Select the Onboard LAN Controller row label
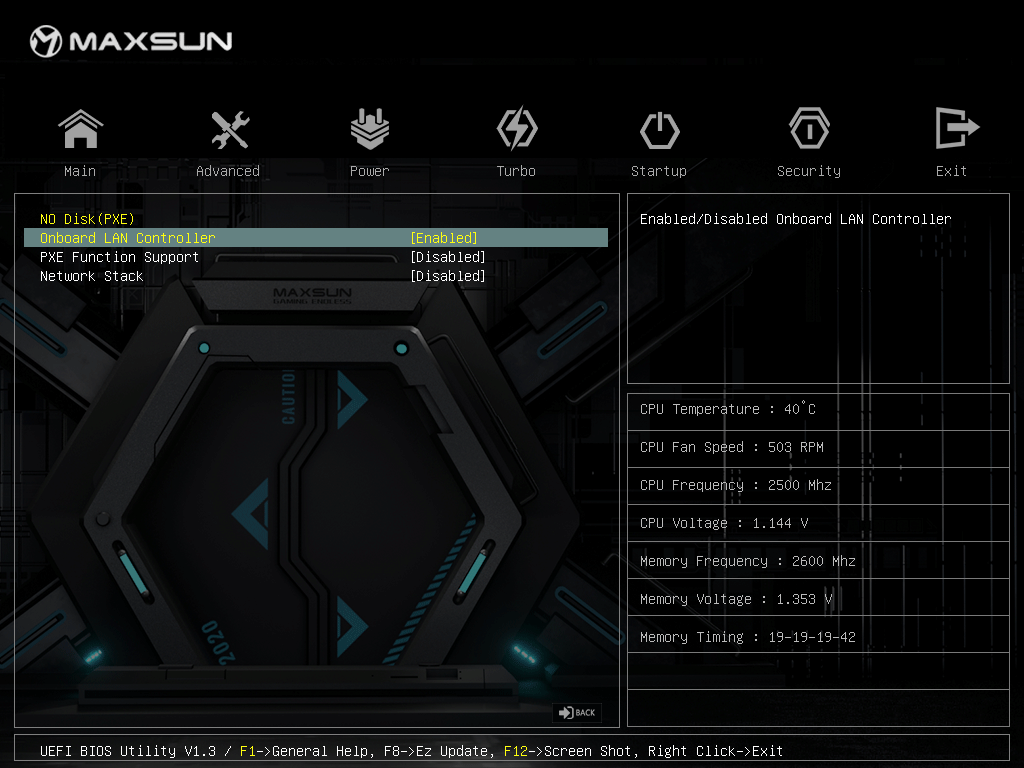The image size is (1024, 768). (x=127, y=238)
